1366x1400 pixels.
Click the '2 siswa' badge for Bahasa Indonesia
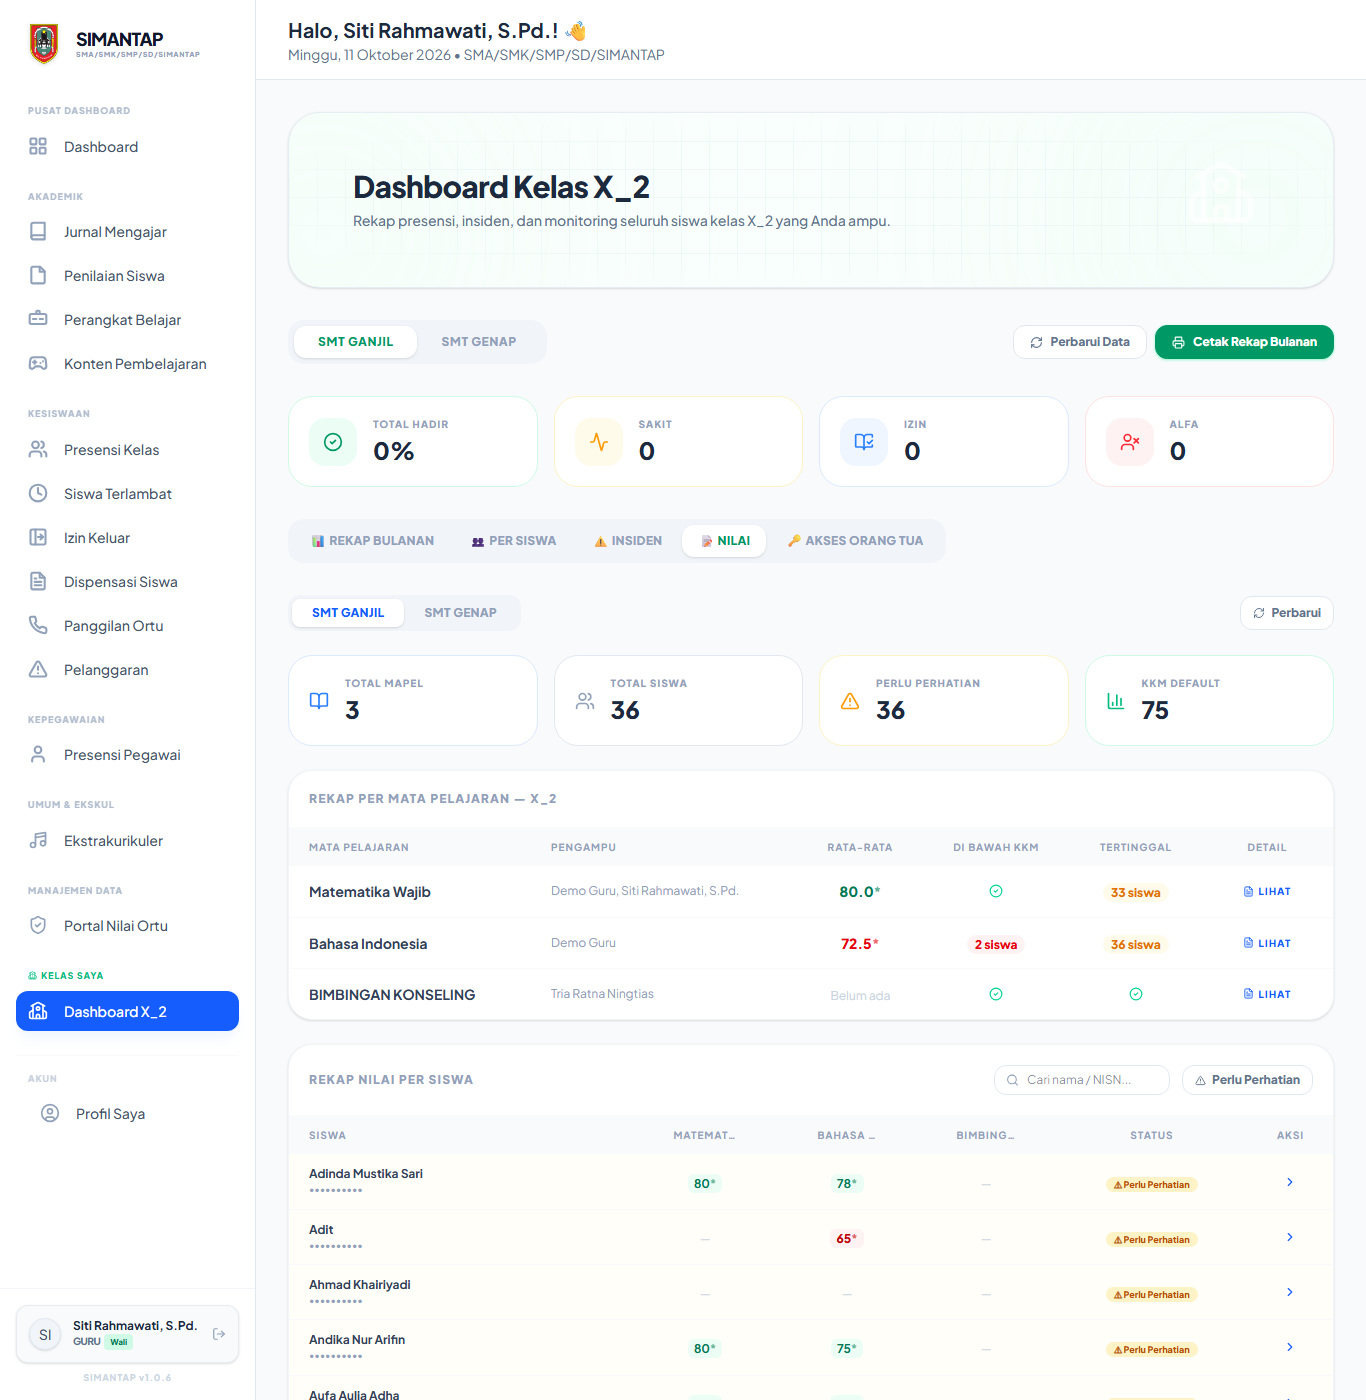pos(996,945)
